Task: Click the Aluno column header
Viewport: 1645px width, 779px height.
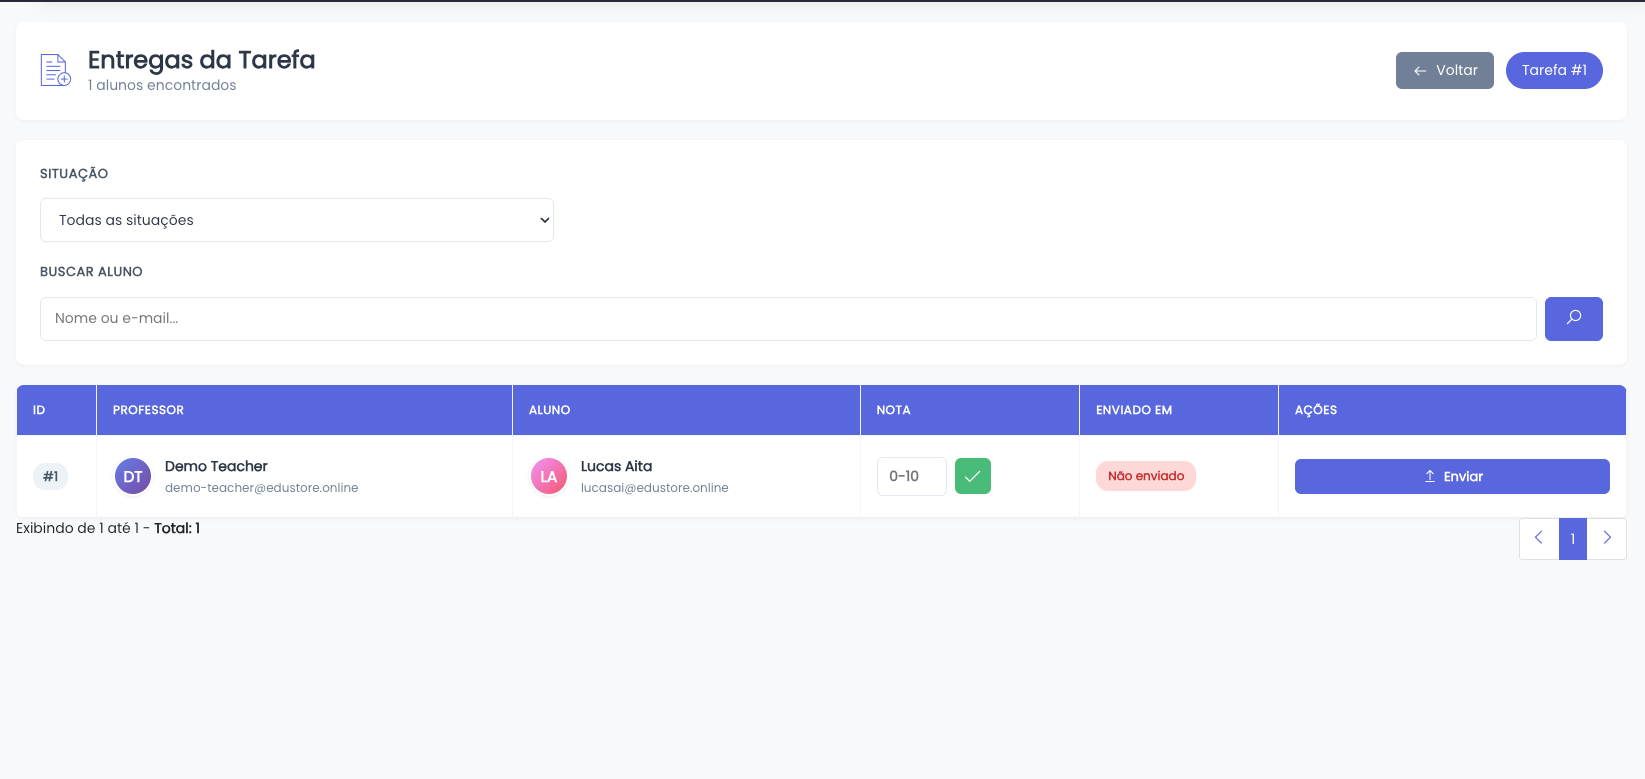Action: (549, 410)
